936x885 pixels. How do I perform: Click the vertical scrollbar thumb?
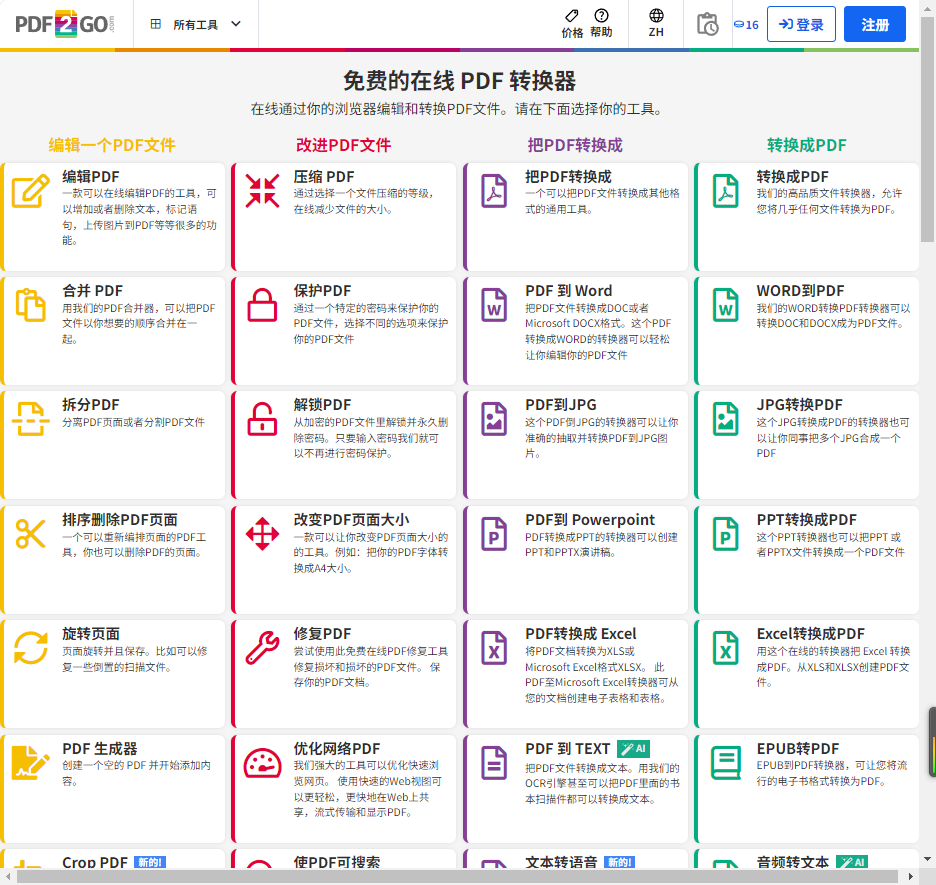click(927, 128)
